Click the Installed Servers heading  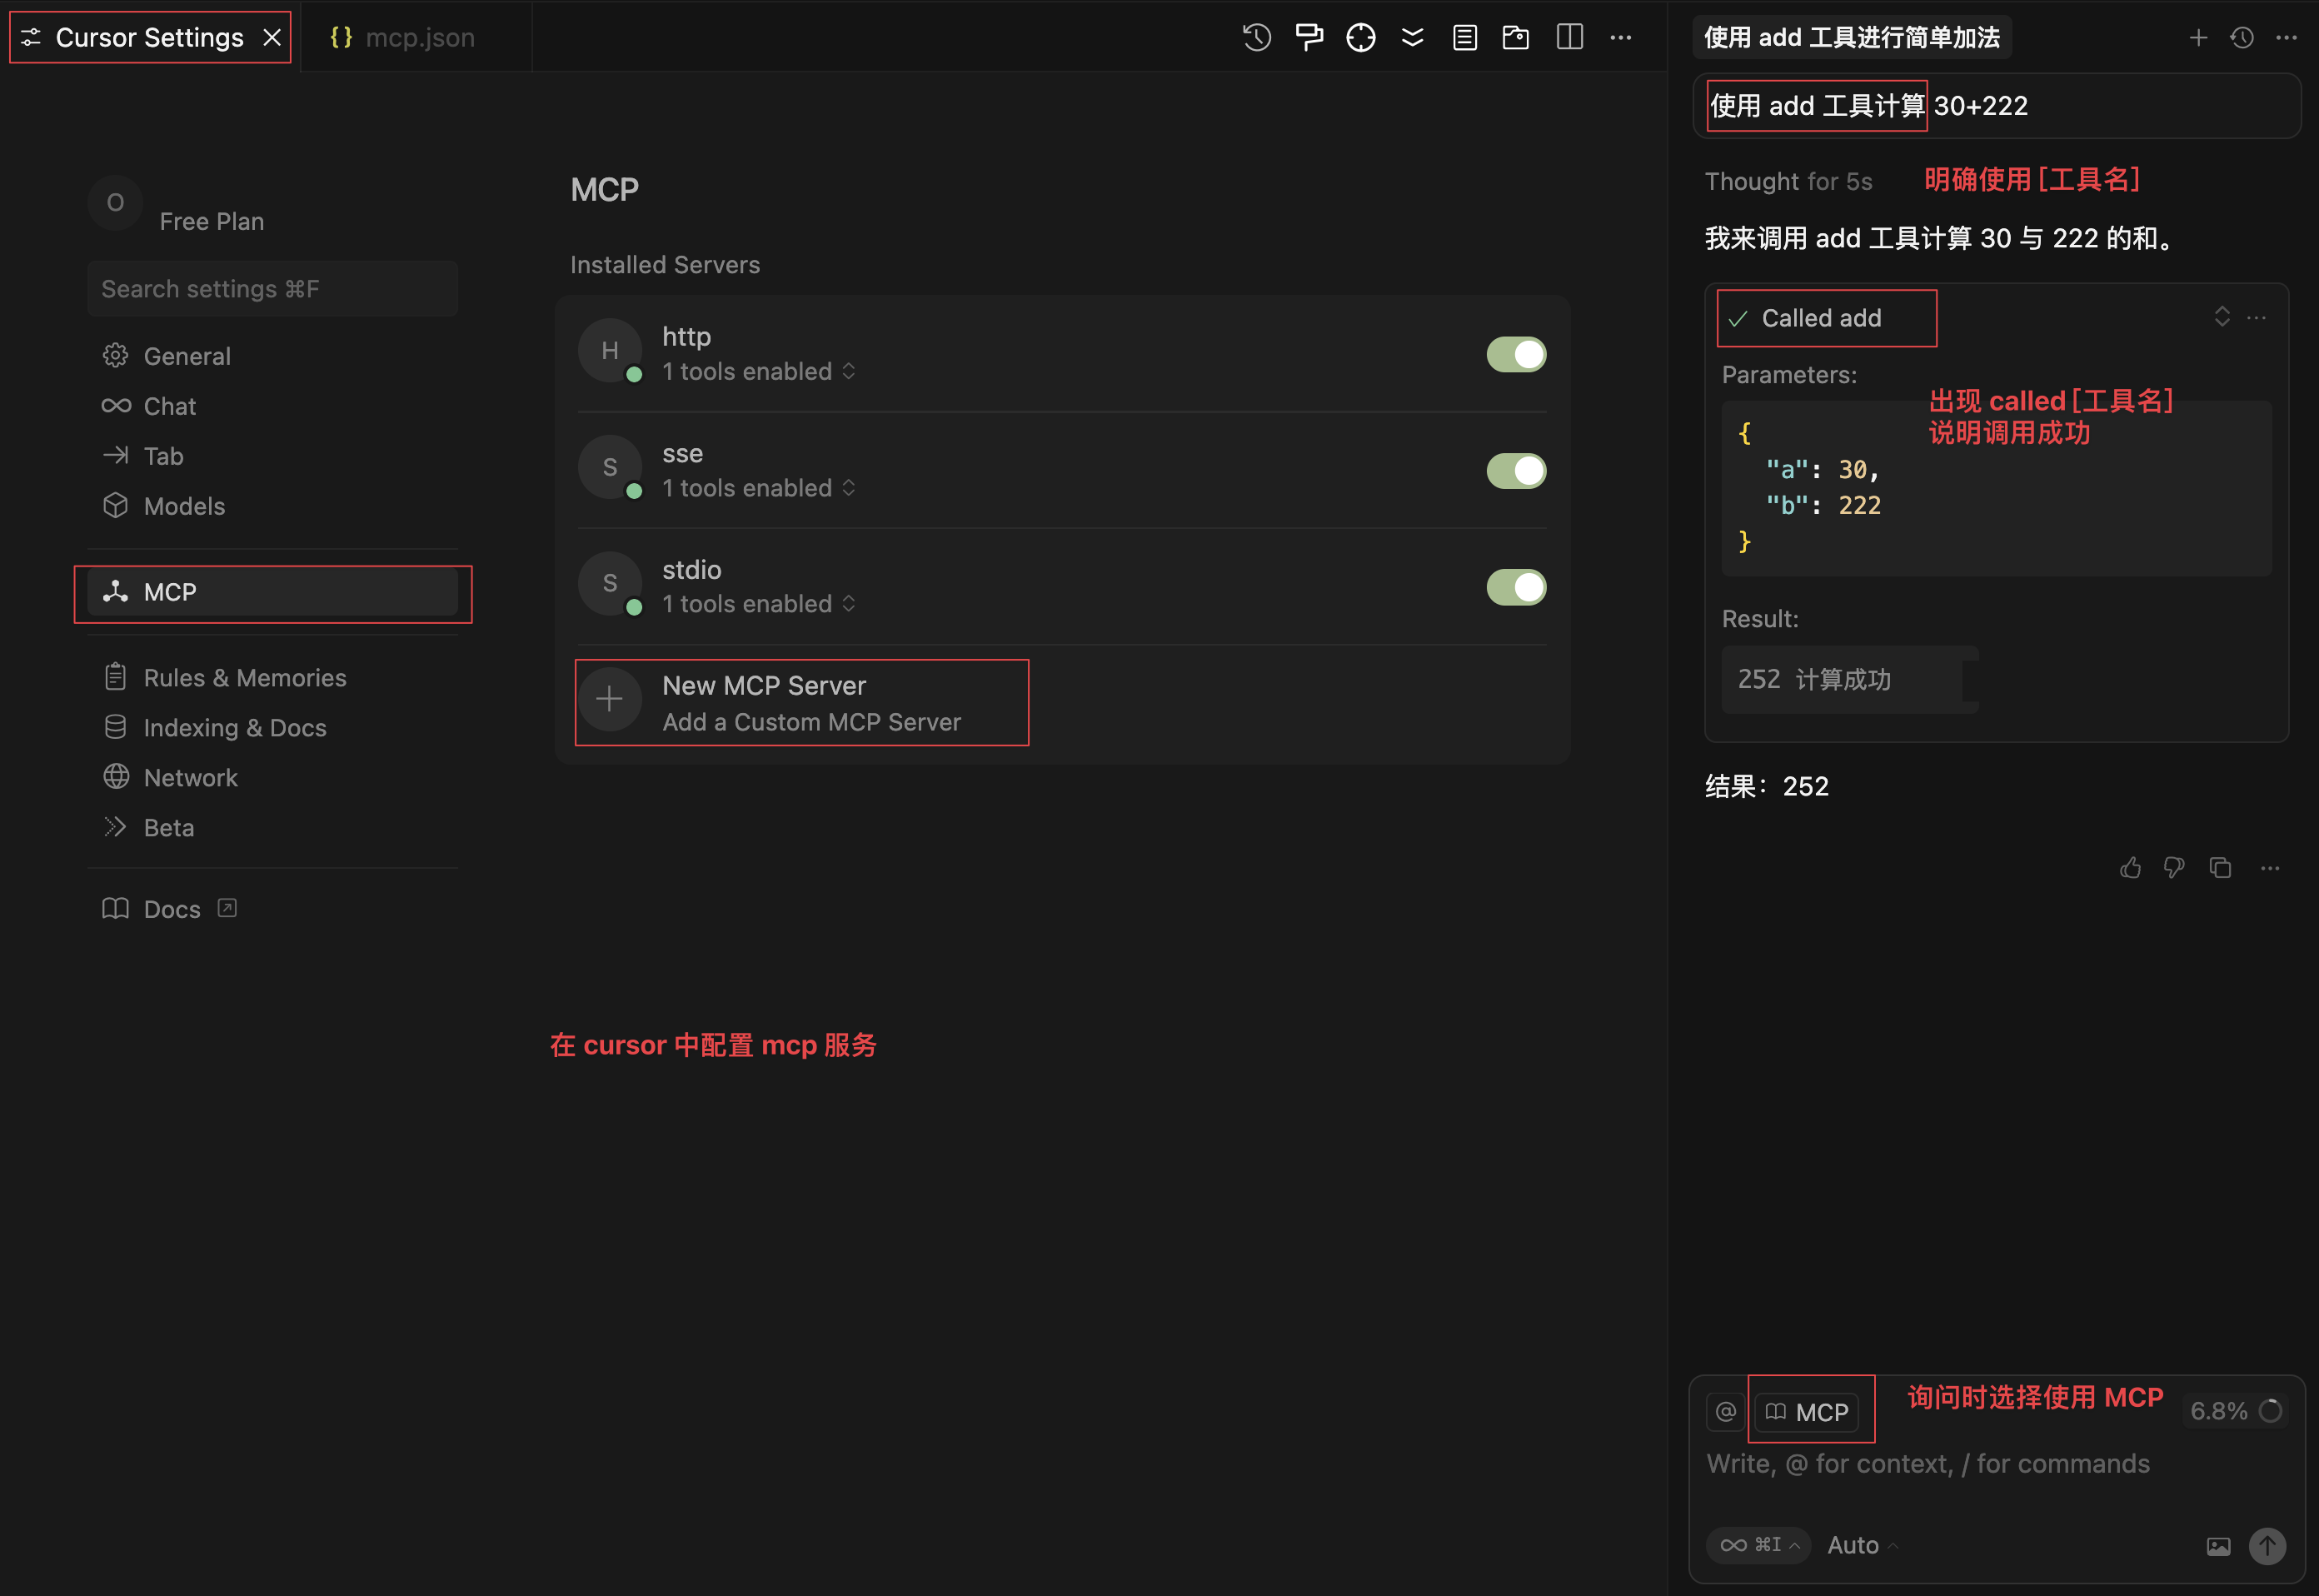[665, 265]
